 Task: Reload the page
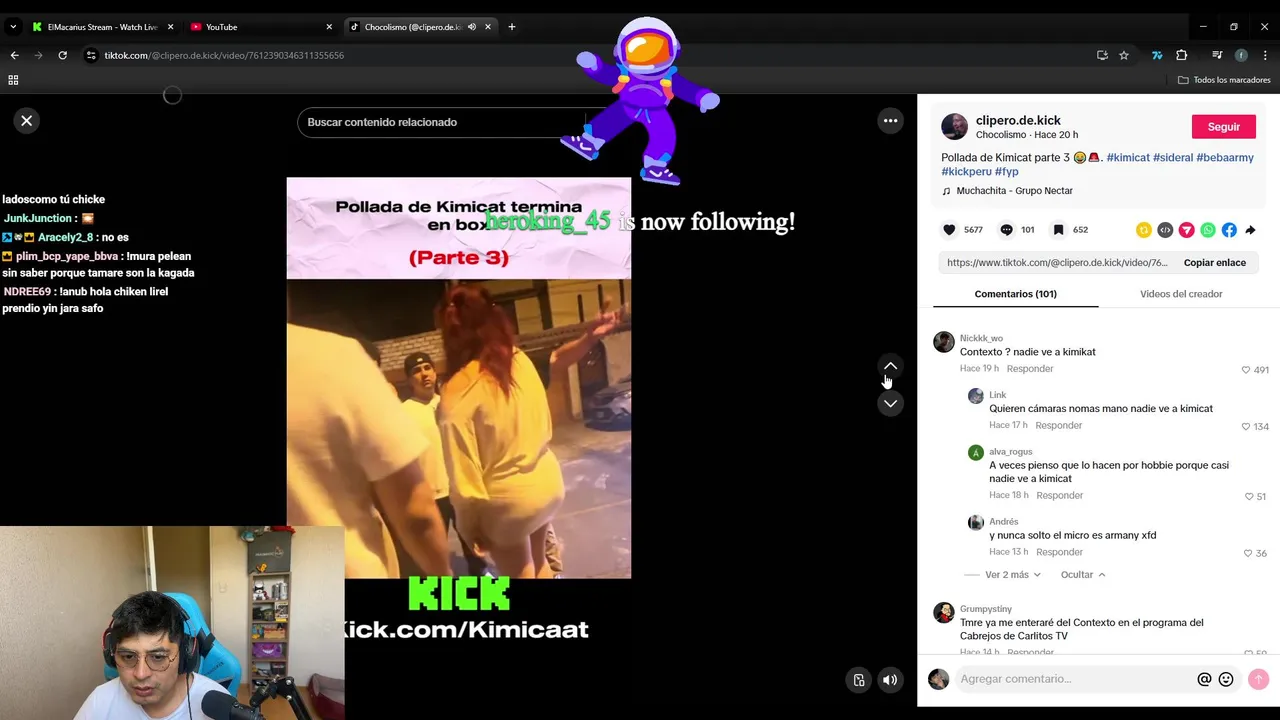click(x=62, y=55)
